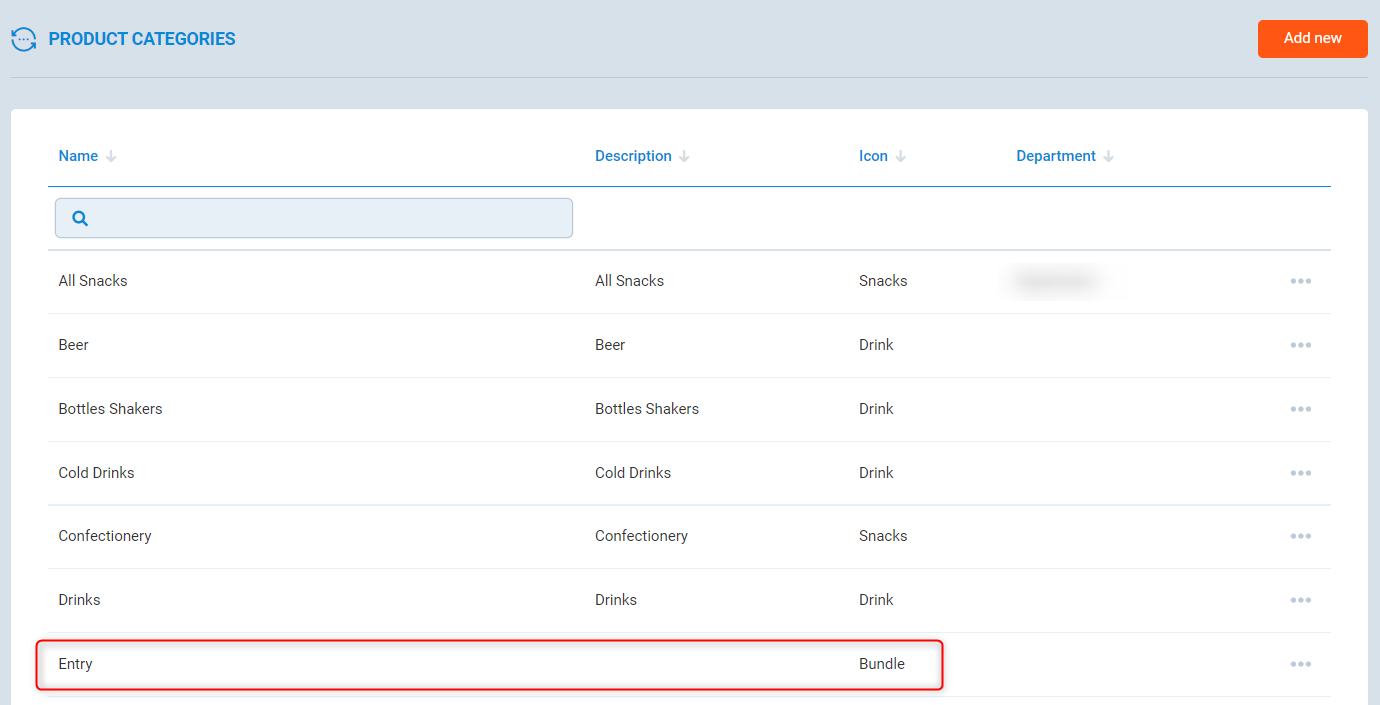1380x705 pixels.
Task: Open the three-dot menu for Bottles Shakers
Action: pos(1300,409)
